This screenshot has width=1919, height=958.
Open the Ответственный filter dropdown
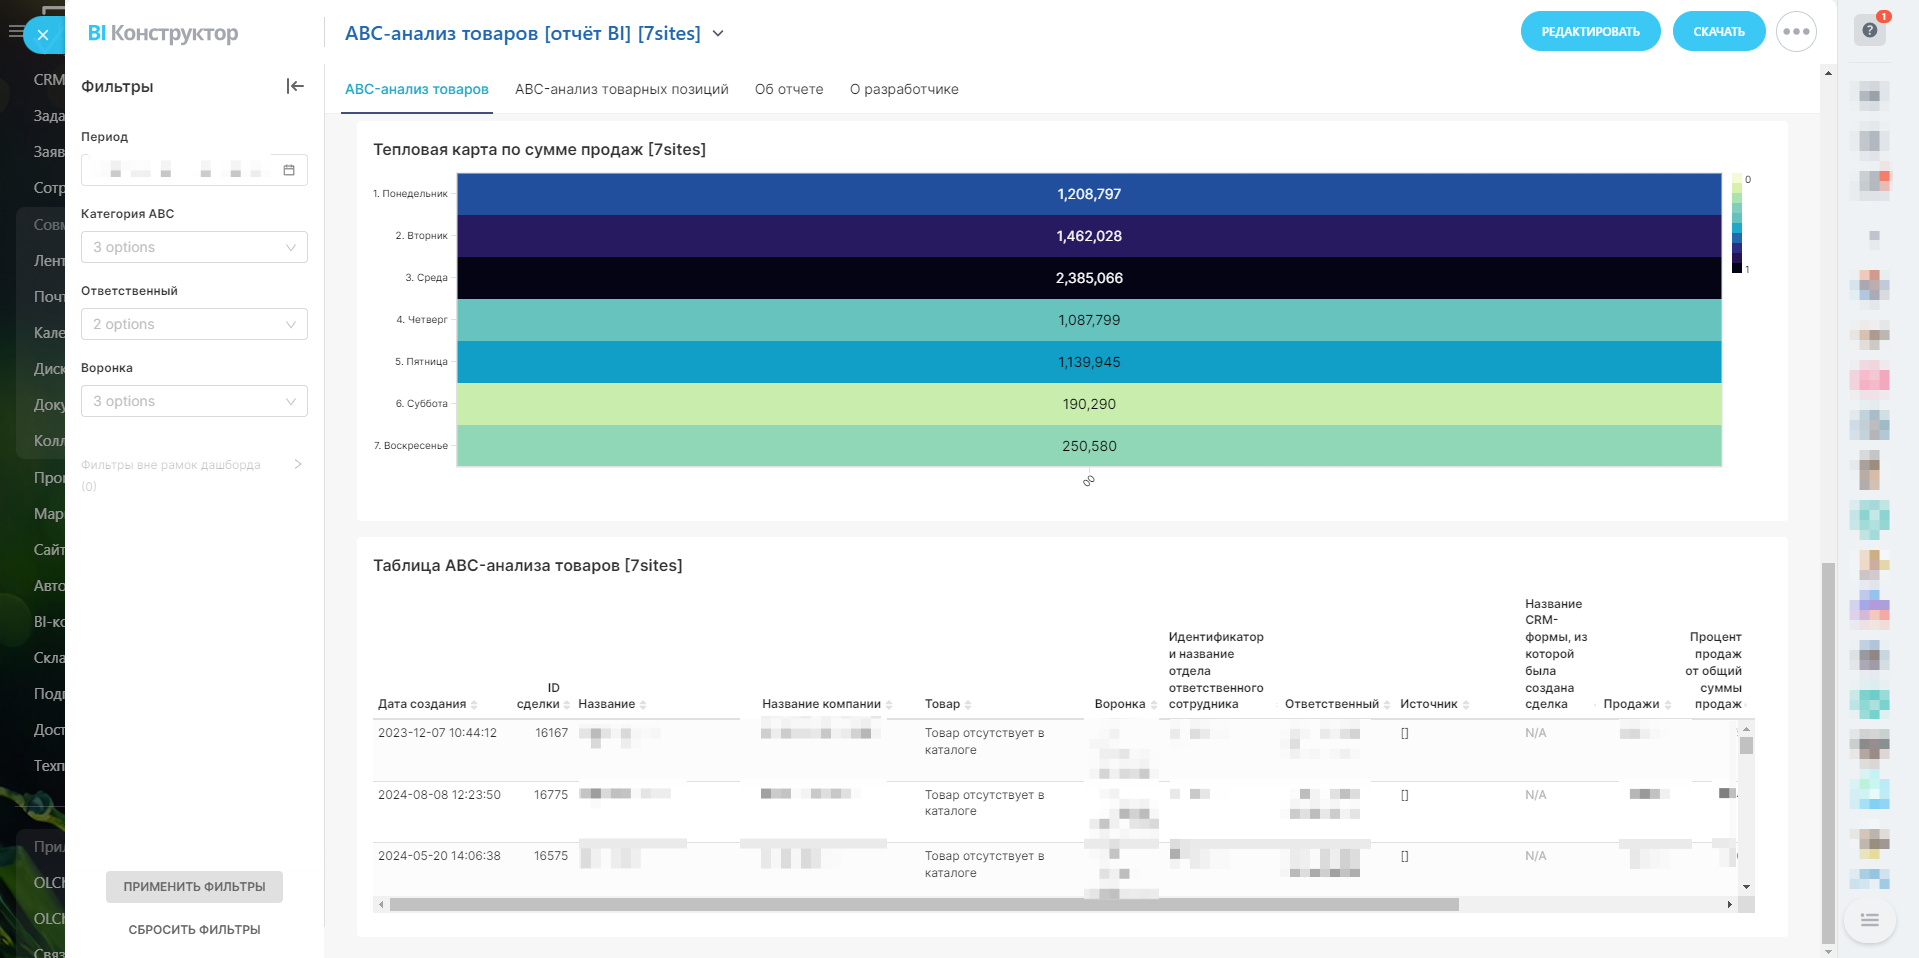tap(194, 324)
